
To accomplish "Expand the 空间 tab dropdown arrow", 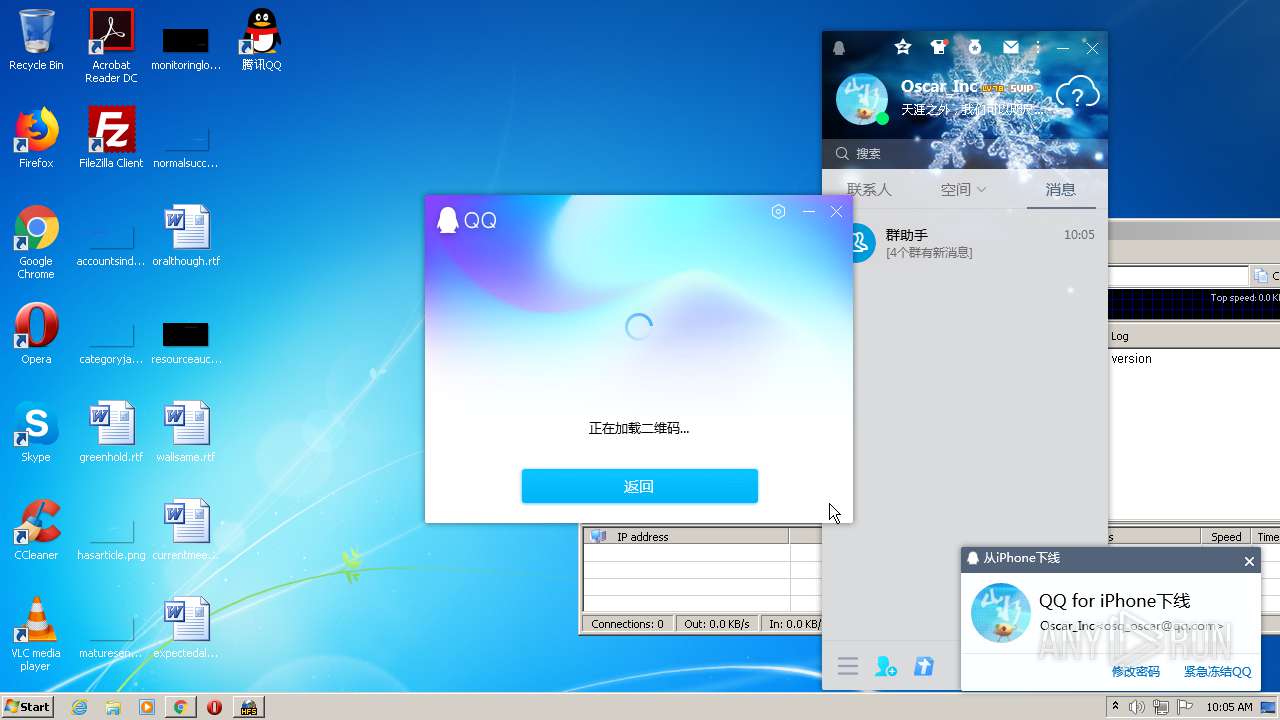I will coord(981,189).
